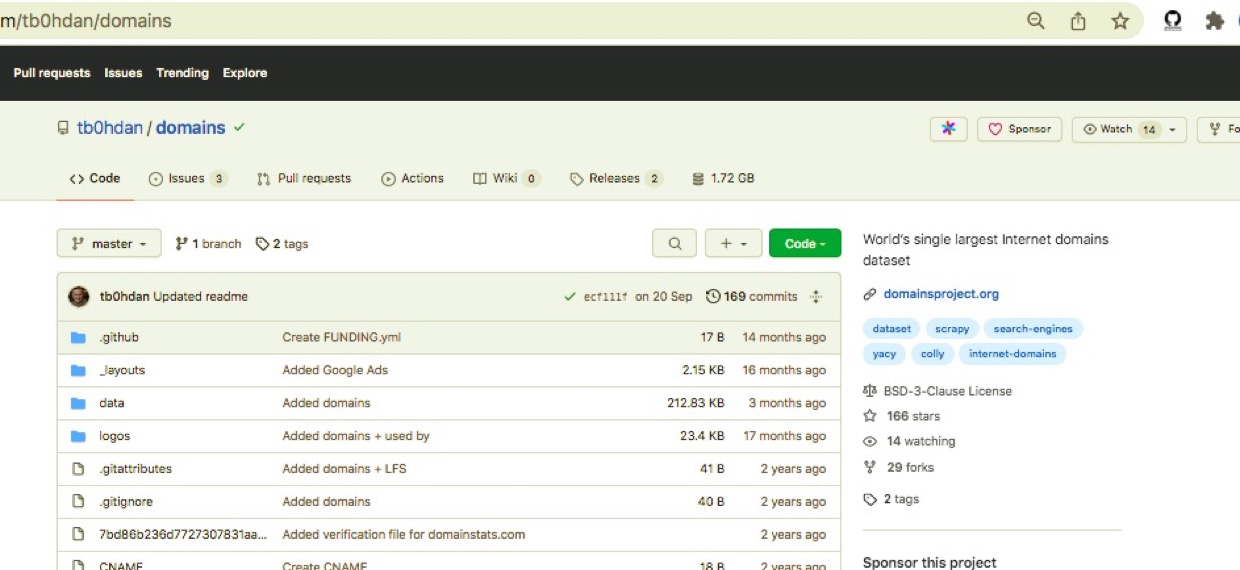Click the 7bd86b236d file icon
Image resolution: width=1240 pixels, height=570 pixels.
click(78, 535)
